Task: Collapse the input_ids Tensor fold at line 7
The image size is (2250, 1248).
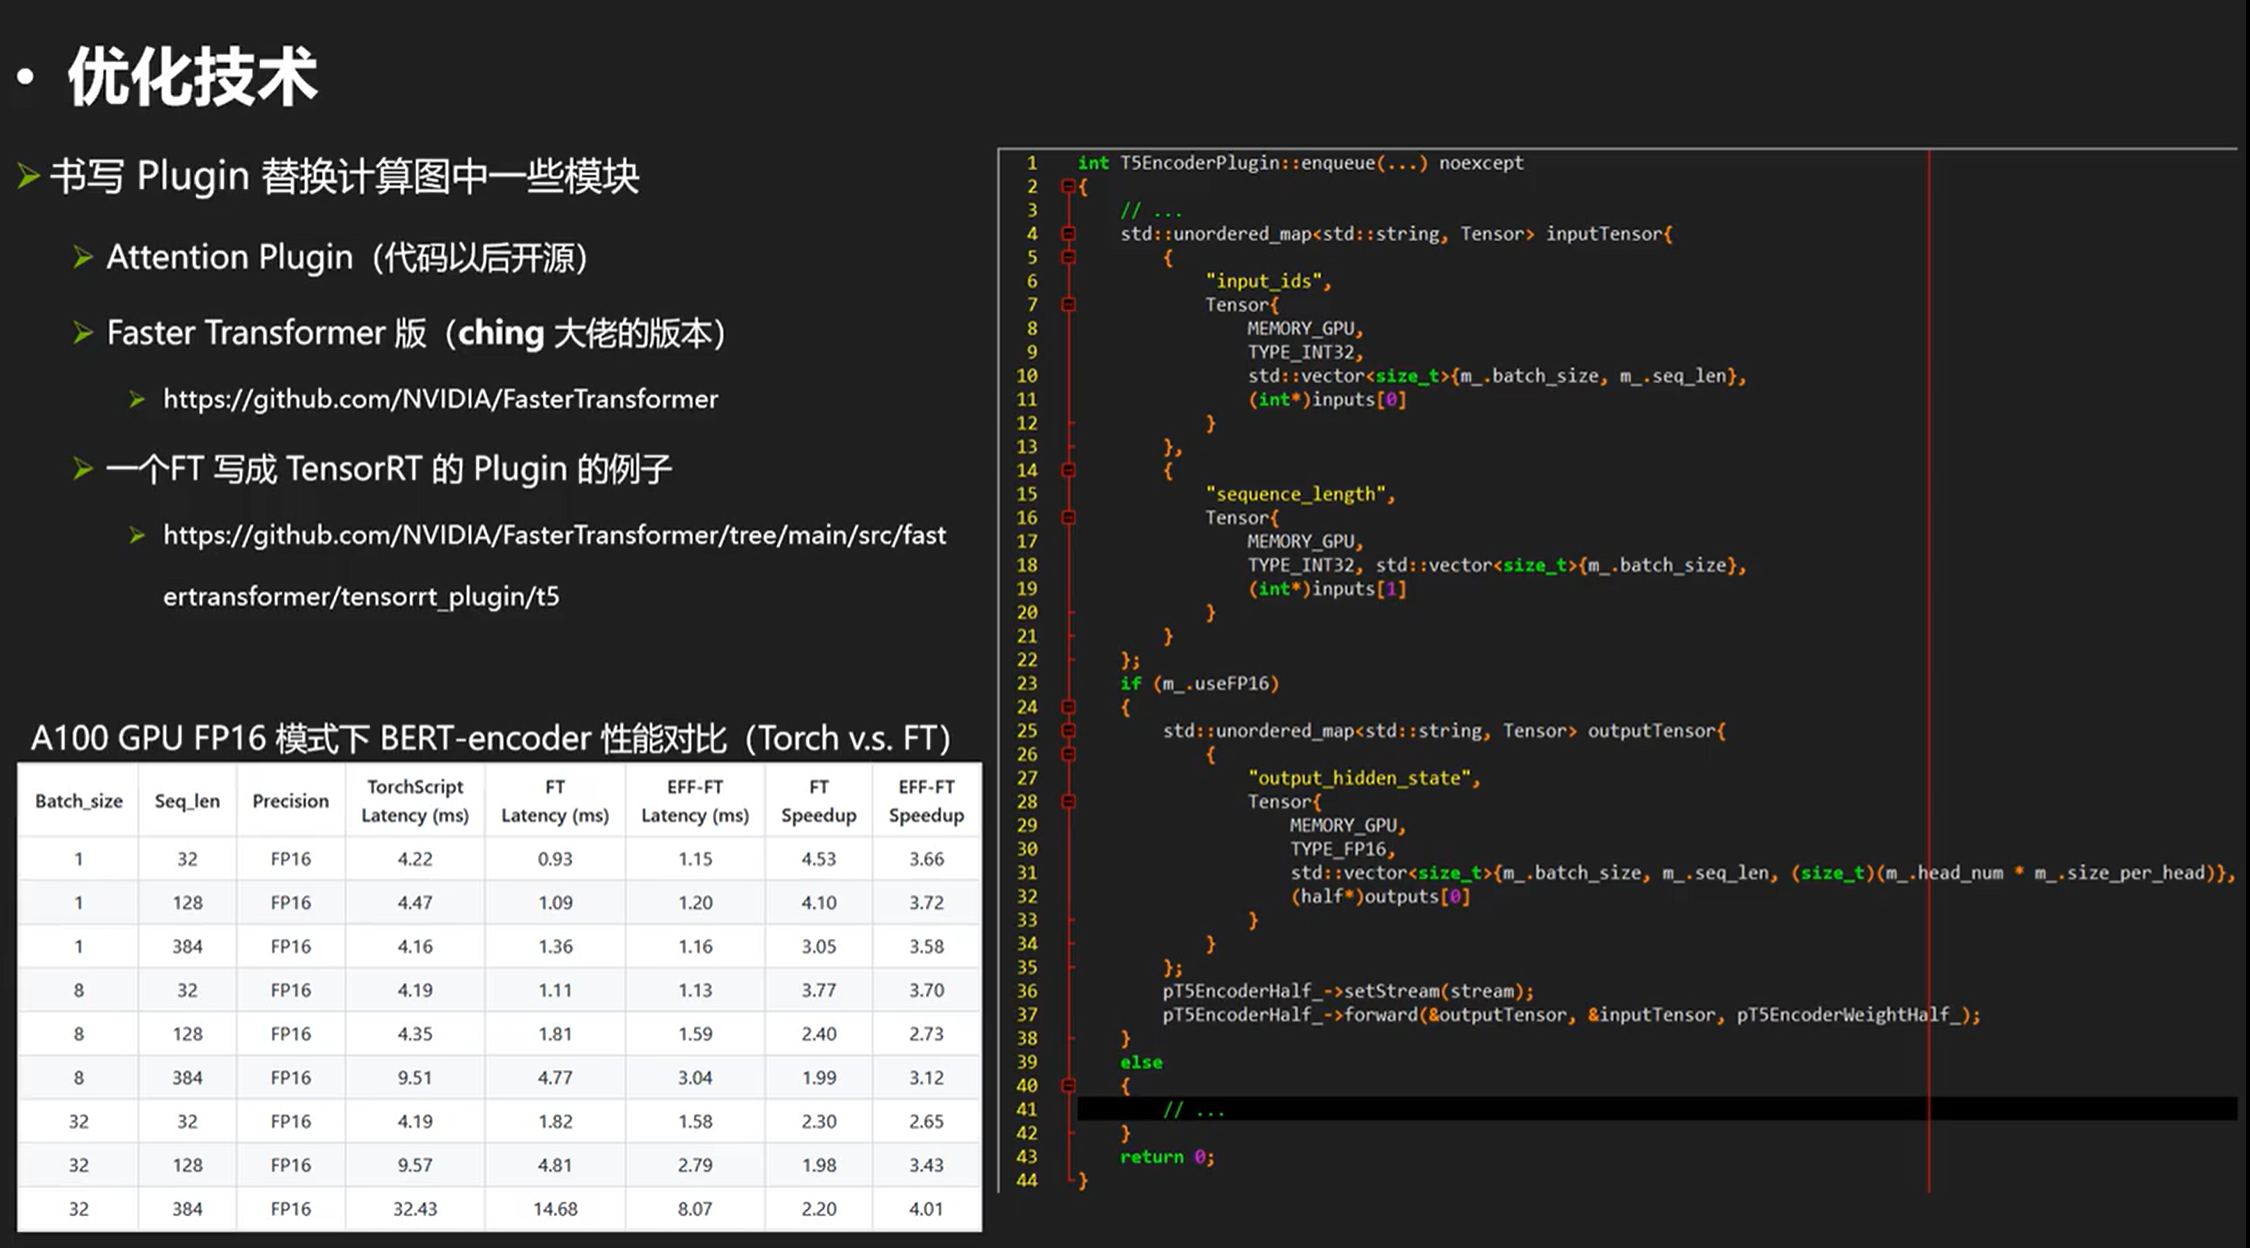Action: pyautogui.click(x=1068, y=305)
